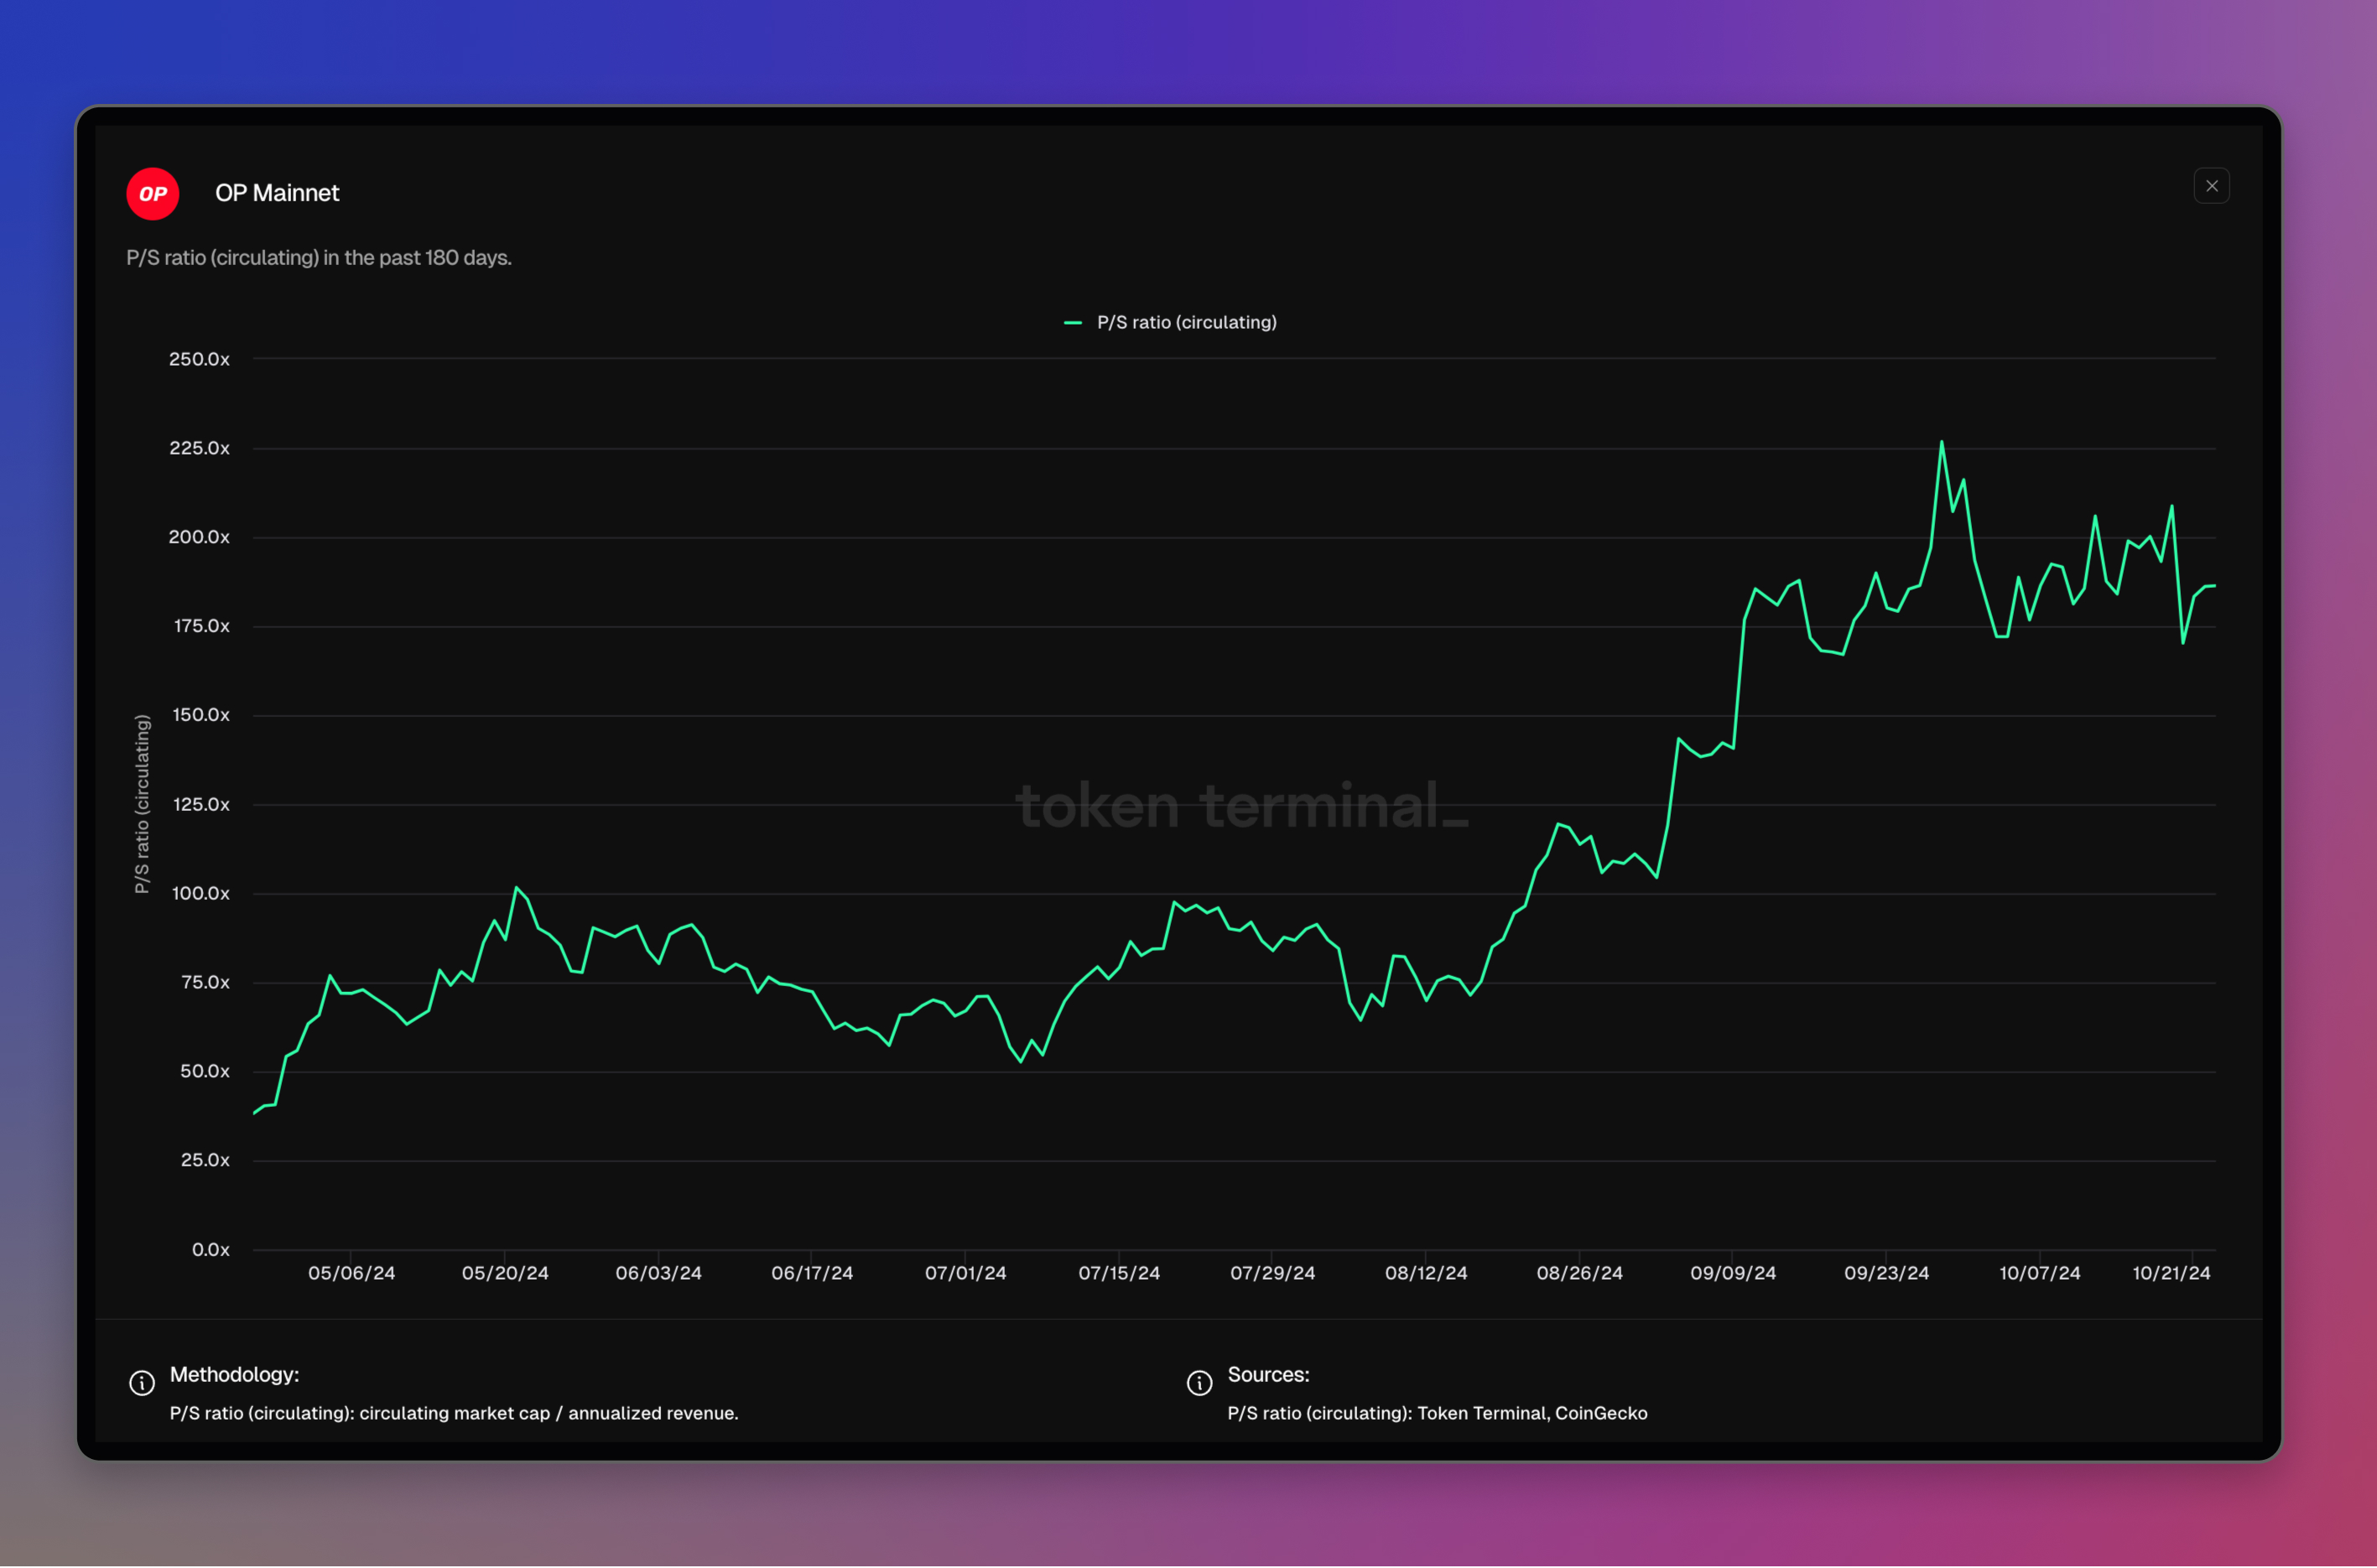Click the Sources heading
2377x1568 pixels.
coord(1268,1374)
